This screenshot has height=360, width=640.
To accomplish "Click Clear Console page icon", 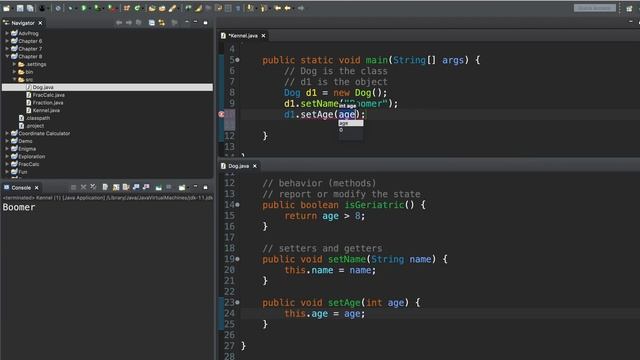I will tap(105, 187).
